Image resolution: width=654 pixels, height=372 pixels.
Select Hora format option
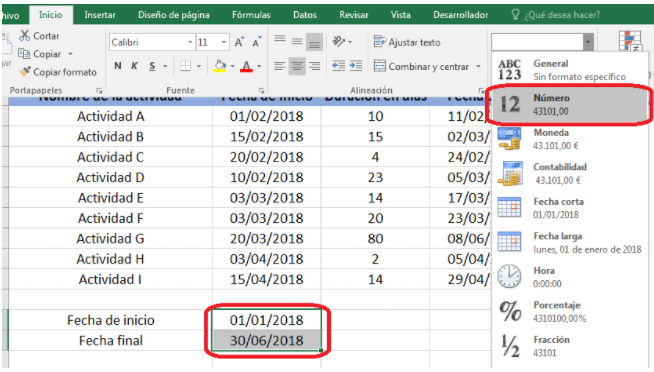pyautogui.click(x=570, y=277)
